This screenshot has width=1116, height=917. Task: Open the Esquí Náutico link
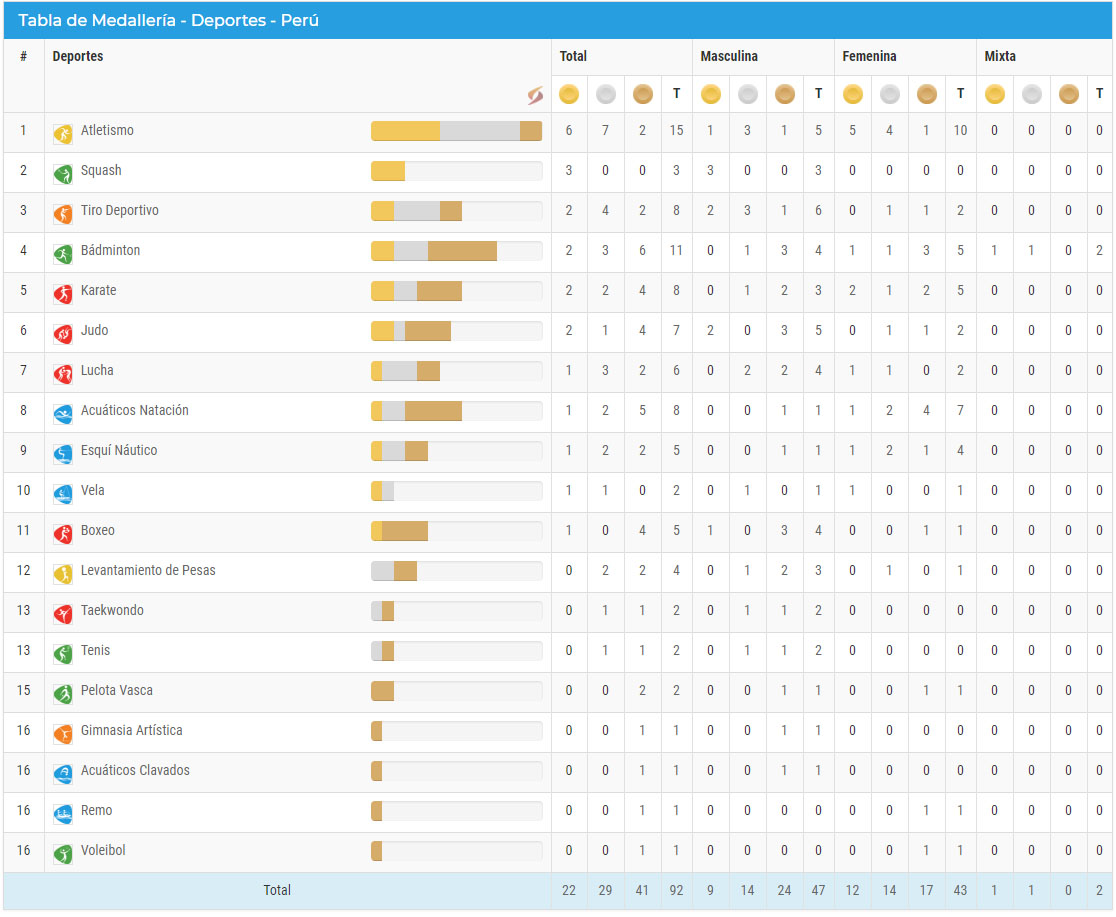click(119, 451)
